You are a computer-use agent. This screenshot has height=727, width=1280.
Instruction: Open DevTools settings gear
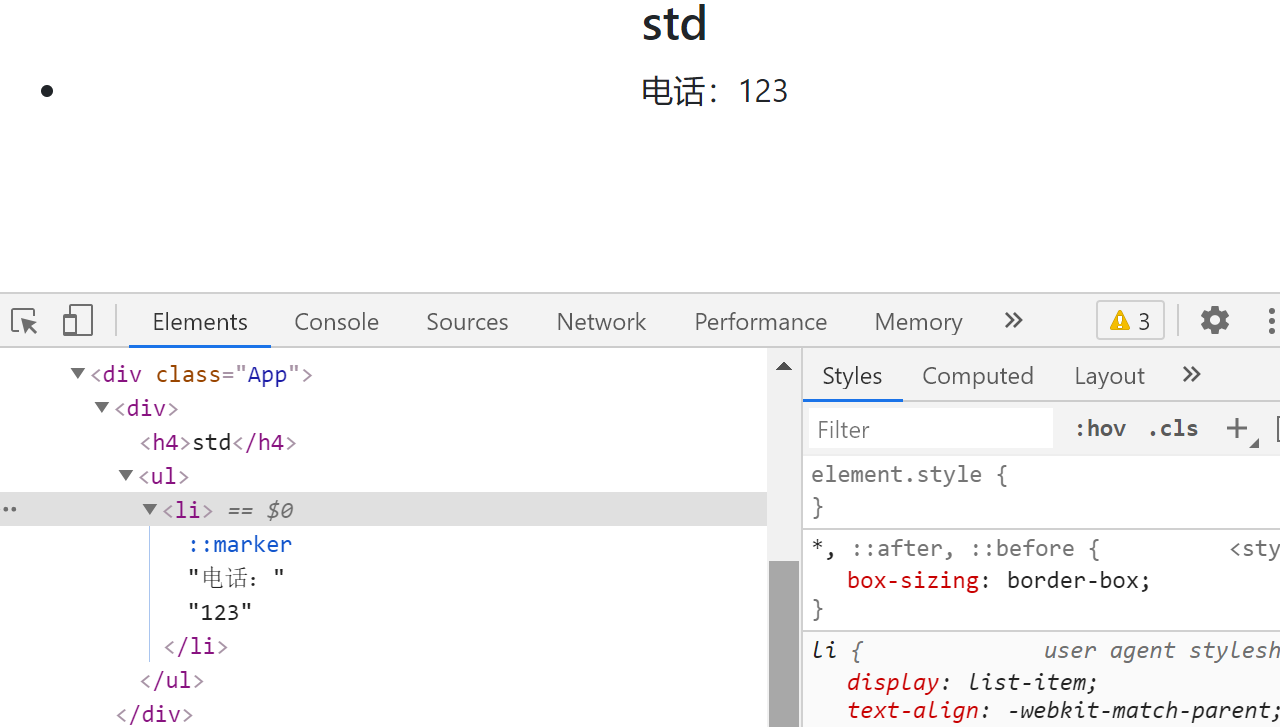tap(1214, 320)
